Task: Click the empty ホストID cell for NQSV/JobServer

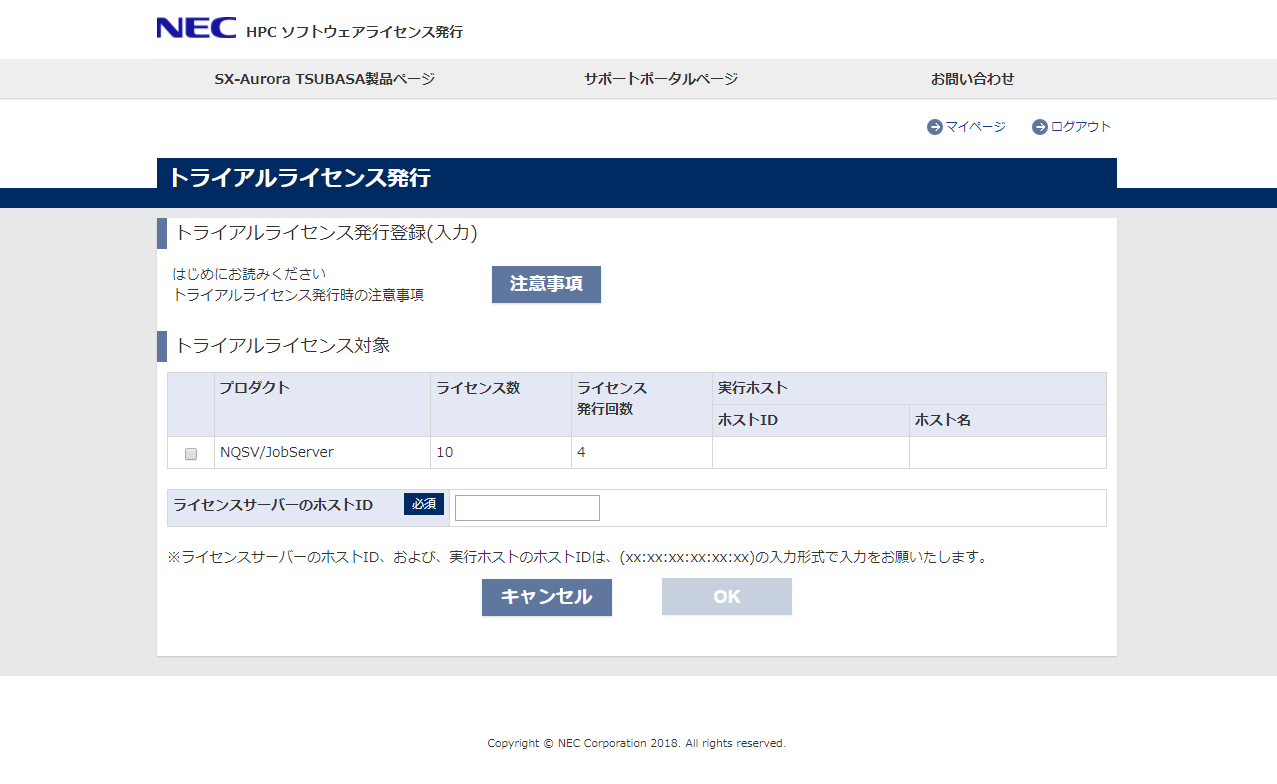Action: click(811, 452)
